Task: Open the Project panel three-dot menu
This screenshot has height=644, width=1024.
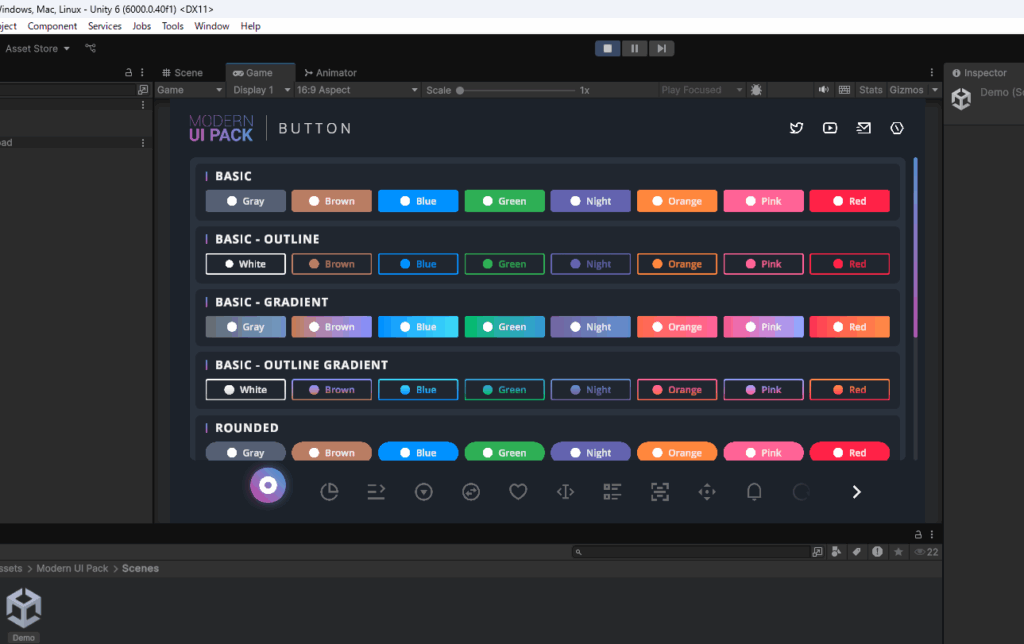Action: click(x=932, y=534)
